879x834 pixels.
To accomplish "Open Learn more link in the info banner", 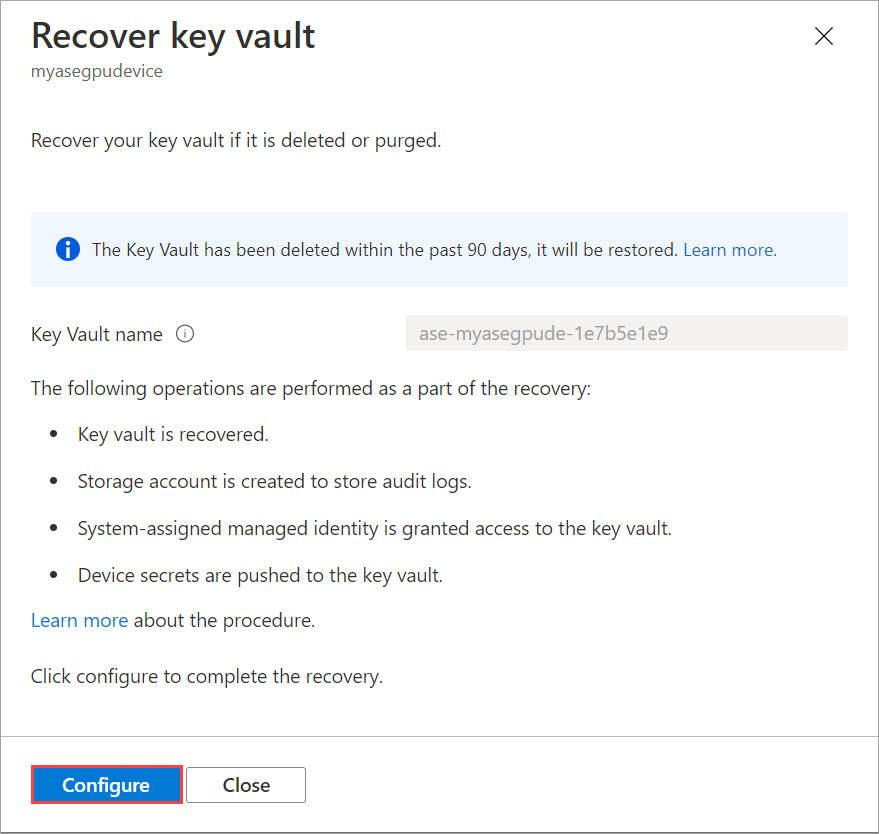I will [x=728, y=250].
